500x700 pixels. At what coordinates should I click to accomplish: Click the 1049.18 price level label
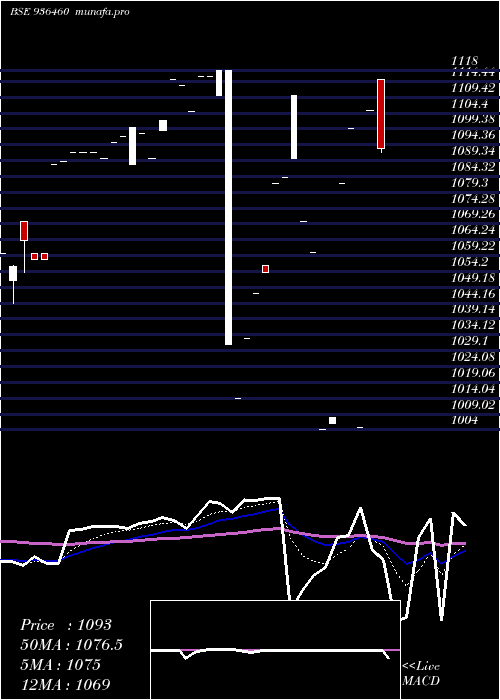473,278
